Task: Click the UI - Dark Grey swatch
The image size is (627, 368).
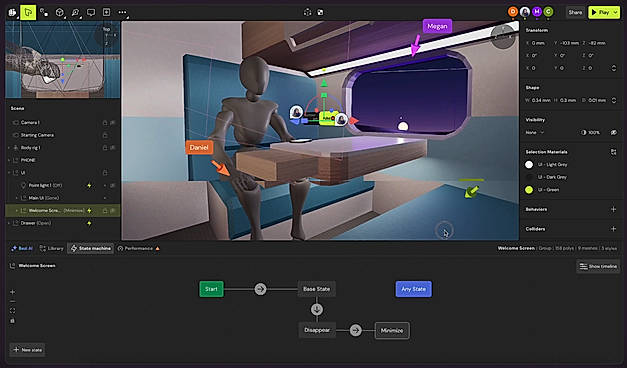Action: [529, 177]
